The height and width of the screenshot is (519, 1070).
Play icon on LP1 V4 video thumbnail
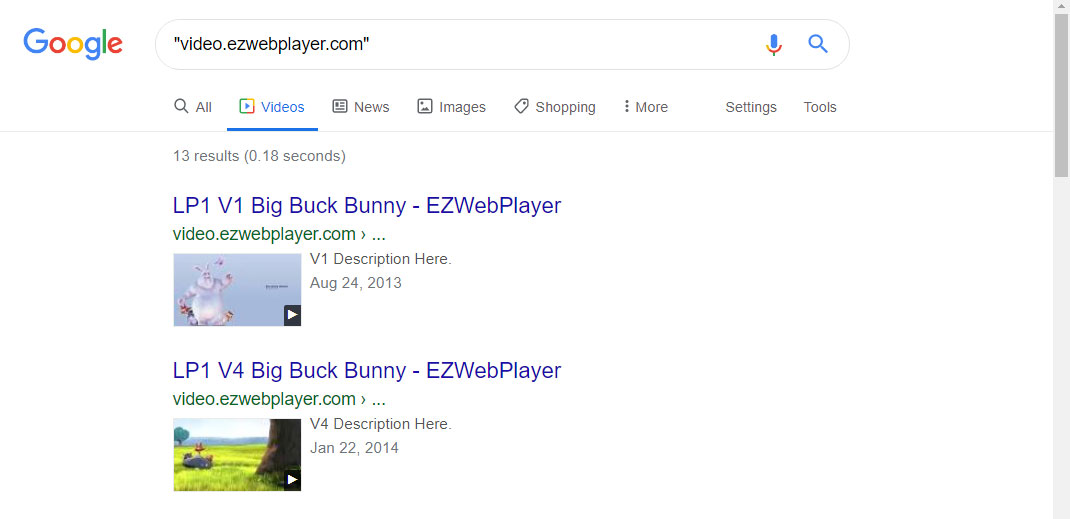click(291, 480)
